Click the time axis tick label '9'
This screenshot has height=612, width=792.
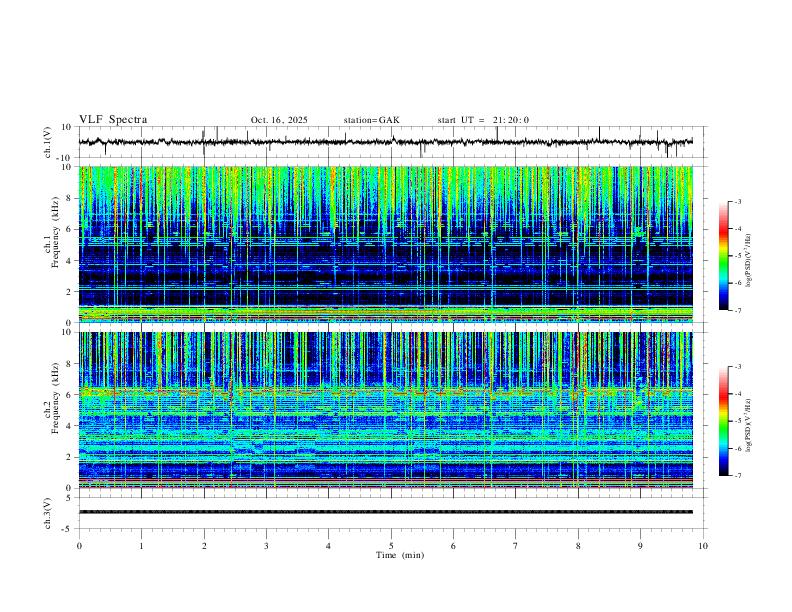click(640, 546)
